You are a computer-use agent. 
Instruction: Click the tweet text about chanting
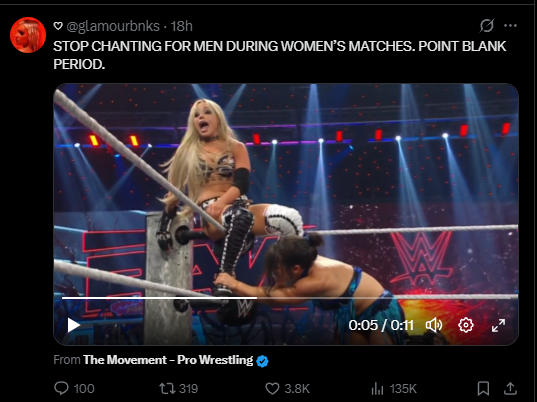(x=279, y=55)
